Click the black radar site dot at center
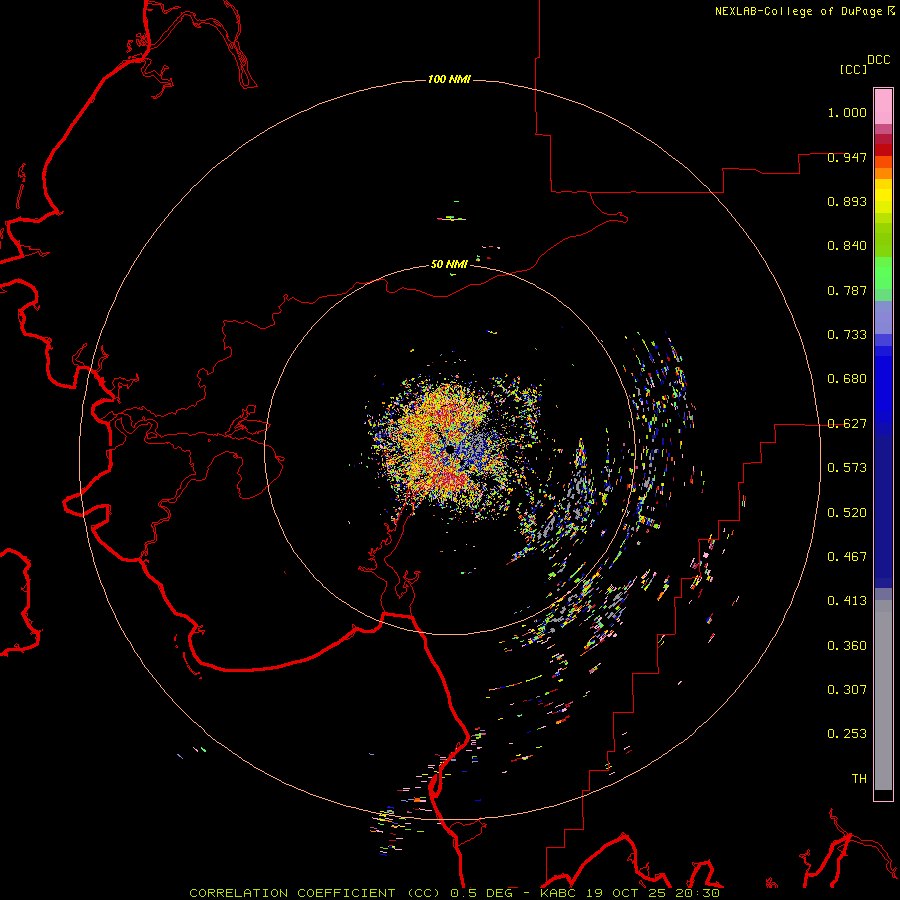Viewport: 900px width, 900px height. click(449, 449)
